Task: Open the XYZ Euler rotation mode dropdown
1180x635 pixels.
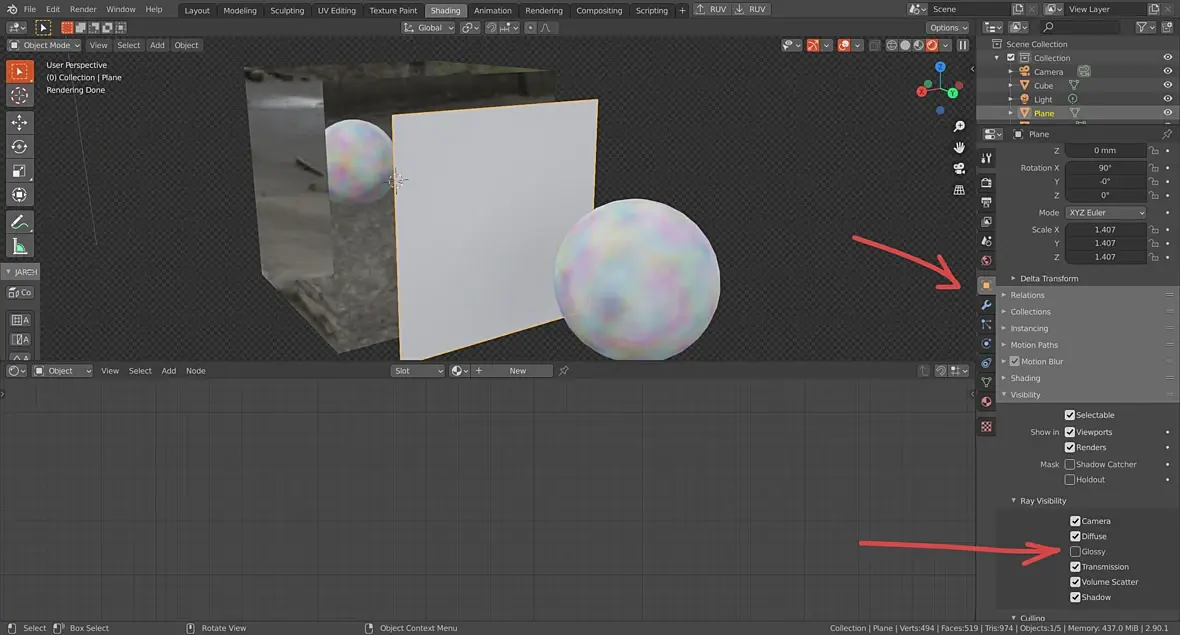Action: 1105,213
